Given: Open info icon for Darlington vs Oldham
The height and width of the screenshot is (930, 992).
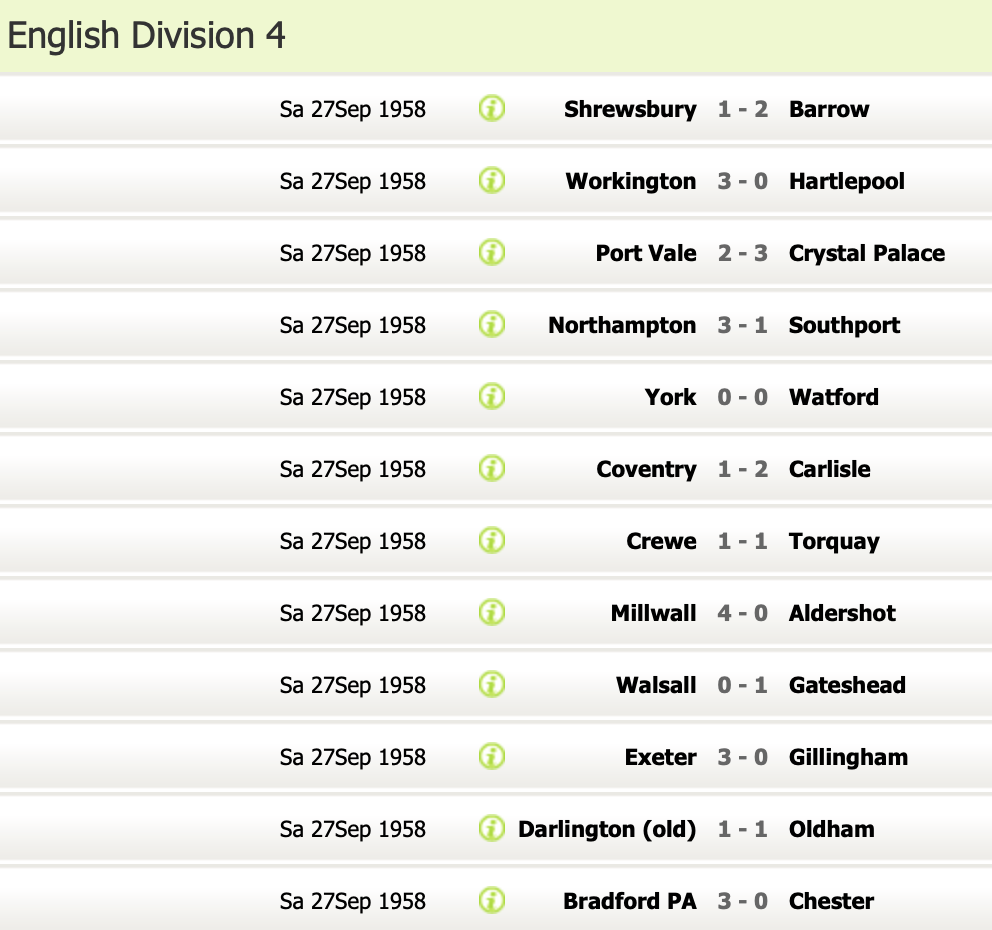Looking at the screenshot, I should coord(491,829).
